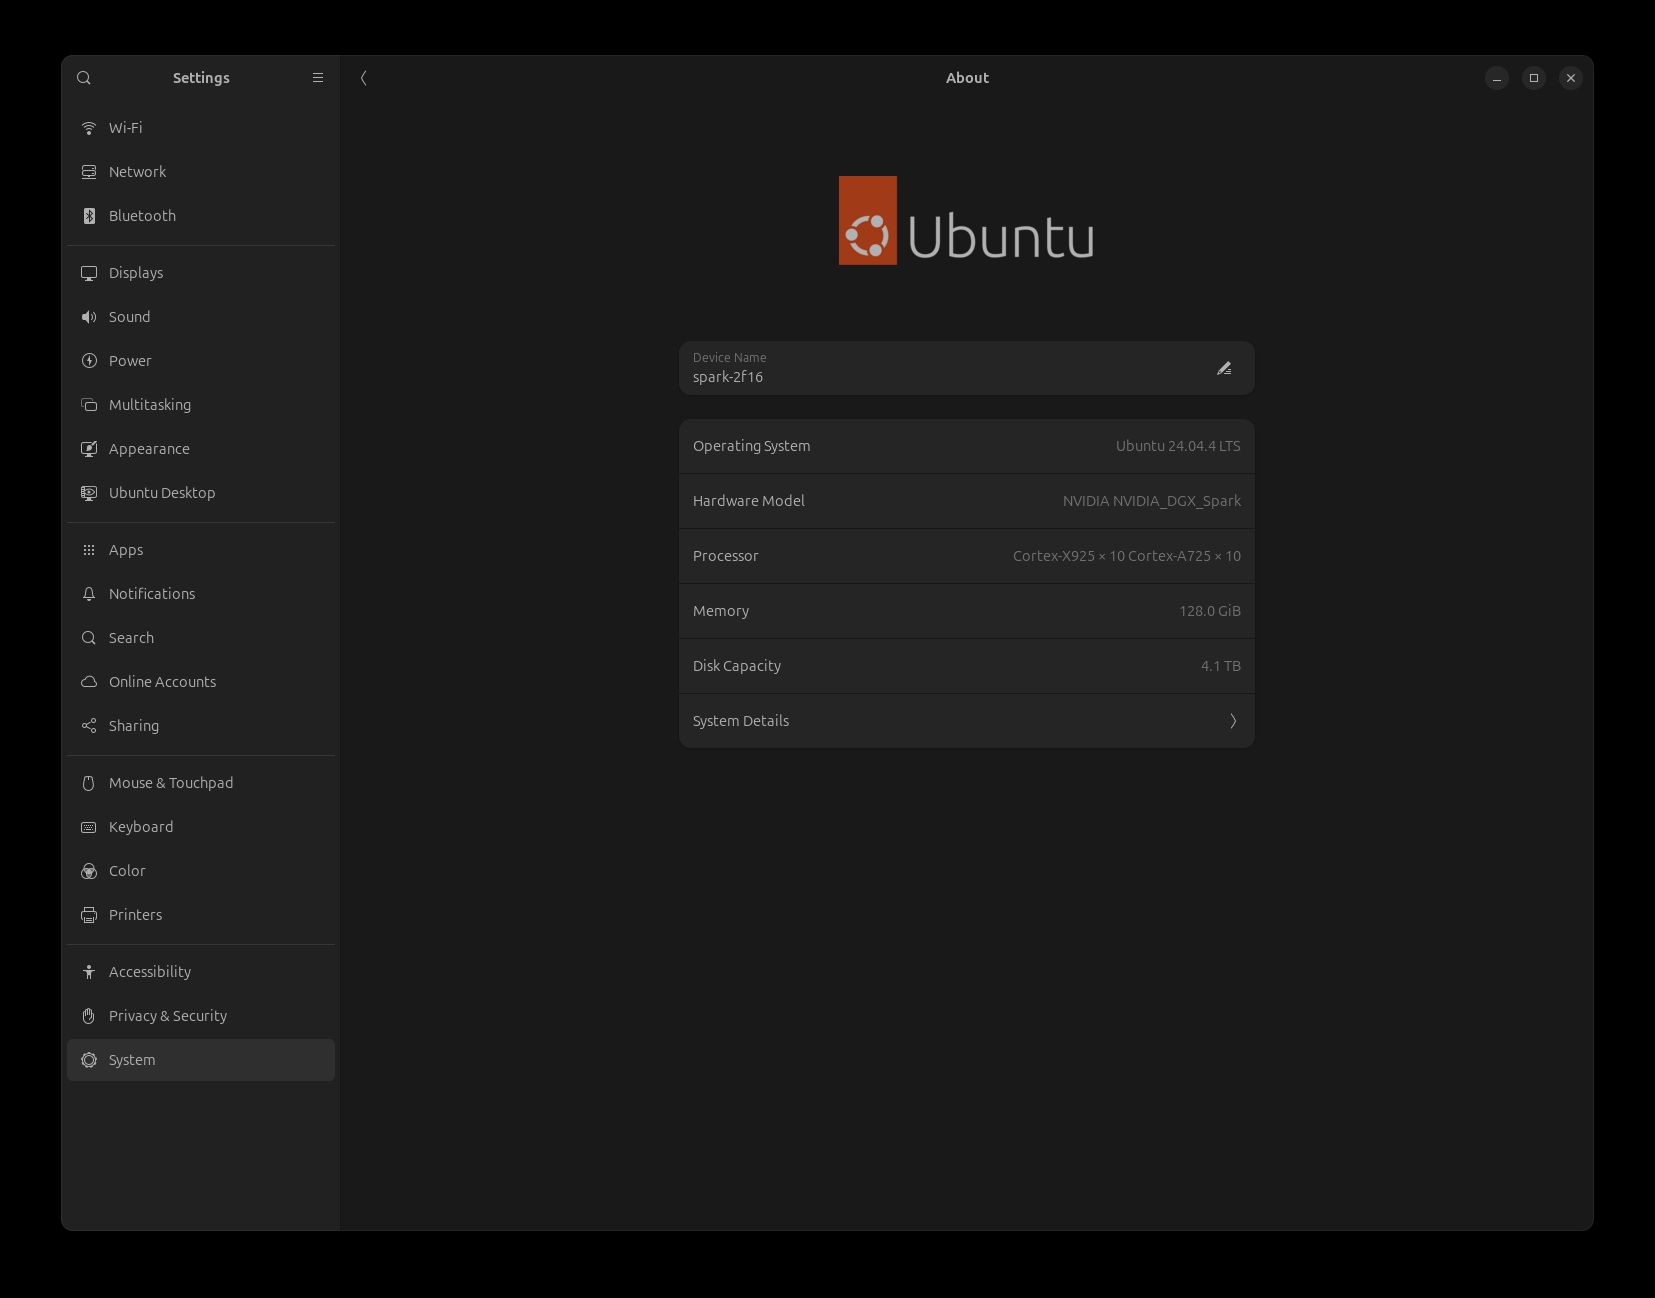Click the Color icon in the sidebar
This screenshot has height=1298, width=1655.
pos(89,871)
